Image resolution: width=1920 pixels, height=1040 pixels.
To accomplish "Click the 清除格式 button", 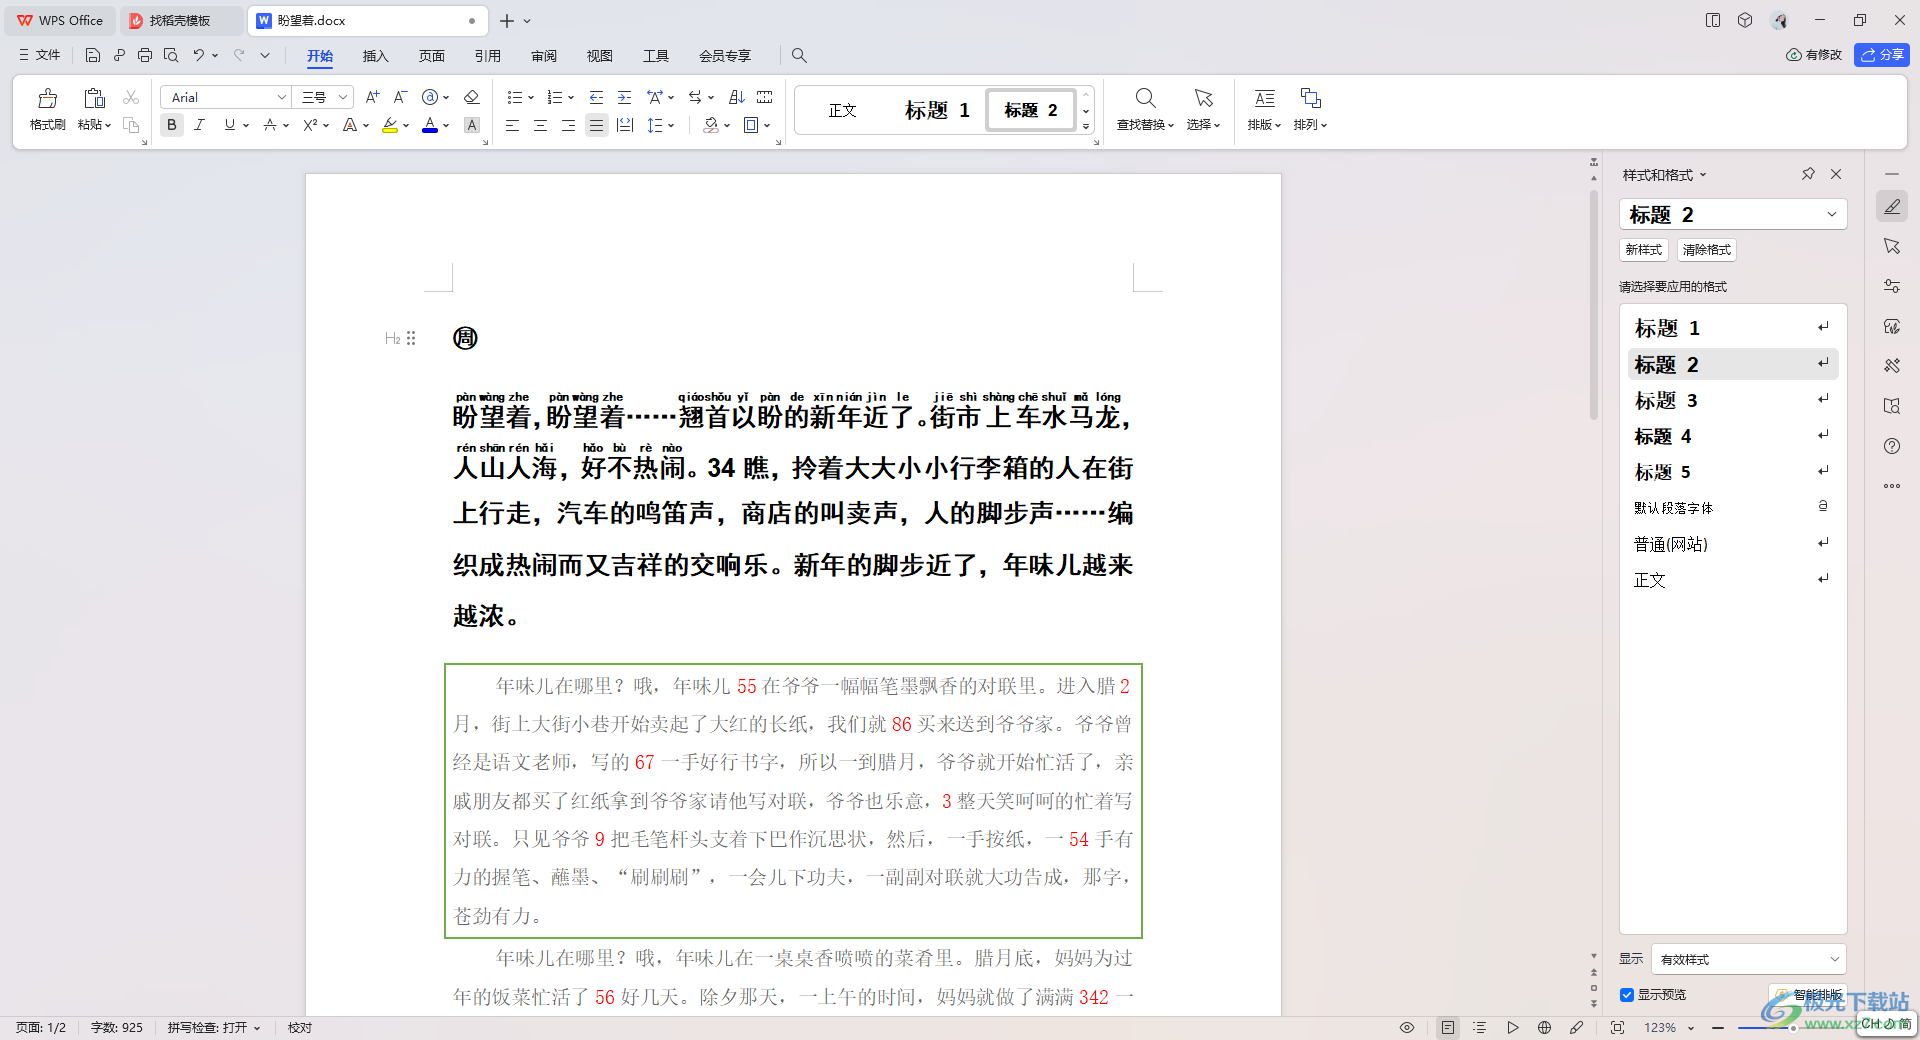I will (x=1706, y=250).
